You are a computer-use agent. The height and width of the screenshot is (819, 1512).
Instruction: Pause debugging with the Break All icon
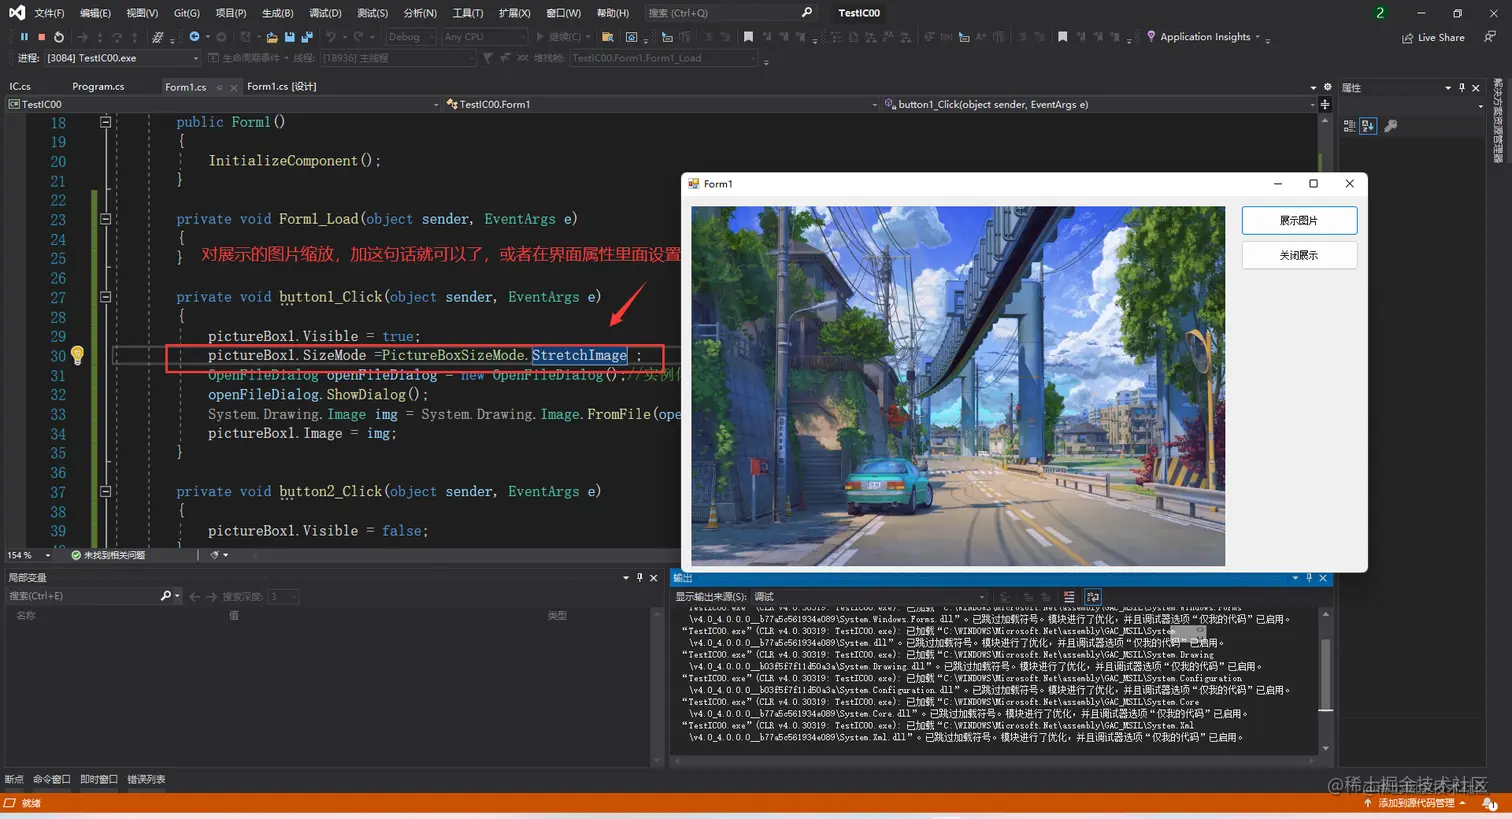[24, 37]
